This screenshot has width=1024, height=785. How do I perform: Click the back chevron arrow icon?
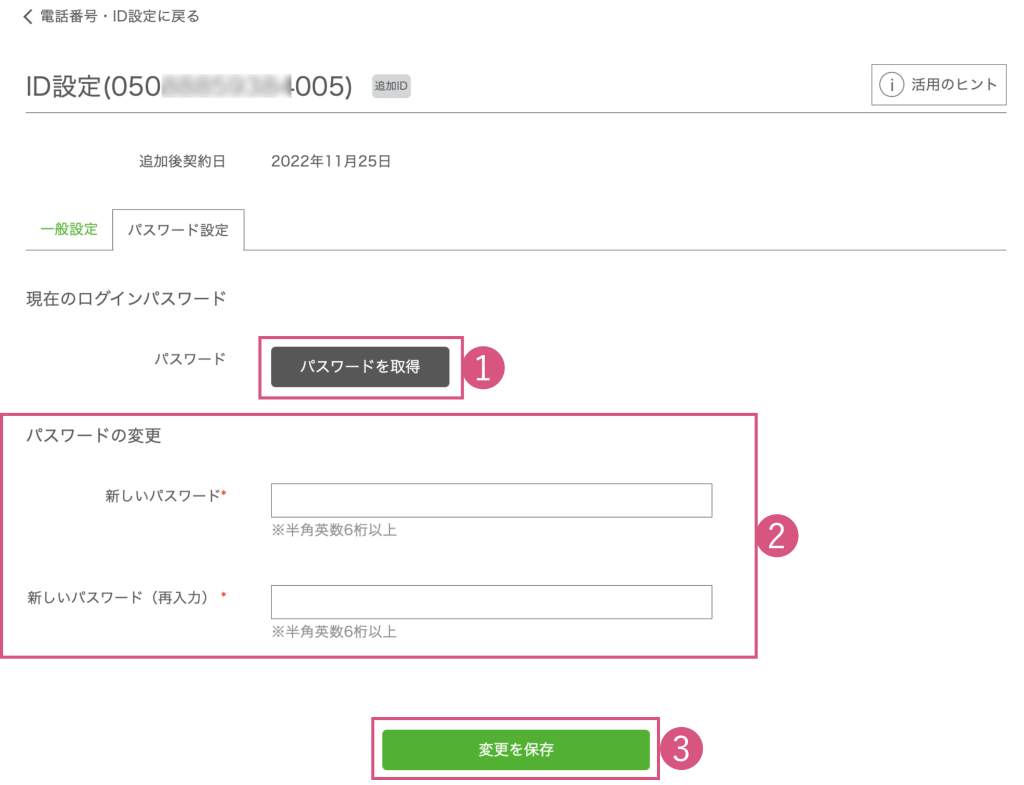click(x=28, y=16)
